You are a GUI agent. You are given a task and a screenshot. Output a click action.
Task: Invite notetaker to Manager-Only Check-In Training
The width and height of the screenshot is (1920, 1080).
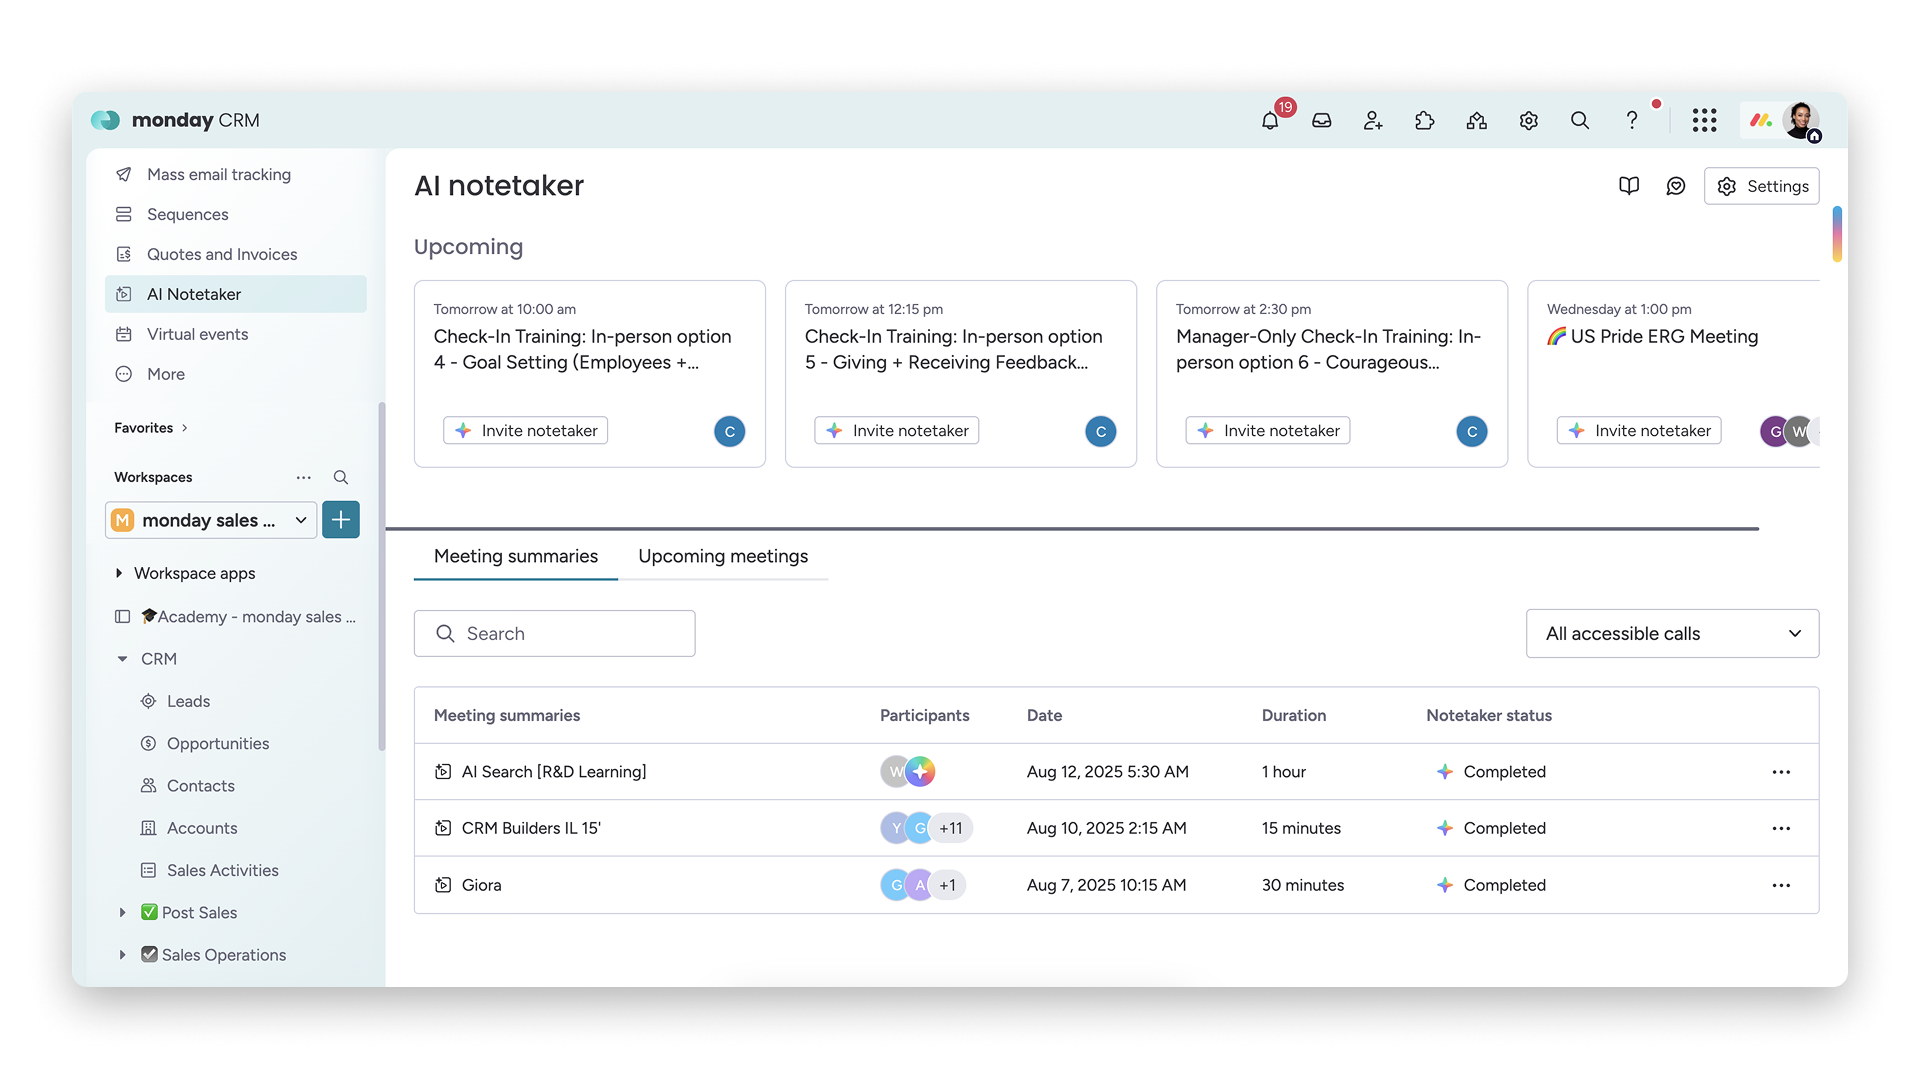[x=1268, y=430]
